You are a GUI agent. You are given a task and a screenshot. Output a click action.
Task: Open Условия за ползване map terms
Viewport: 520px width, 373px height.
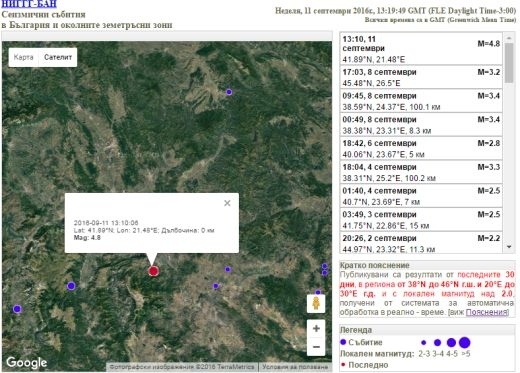[295, 367]
